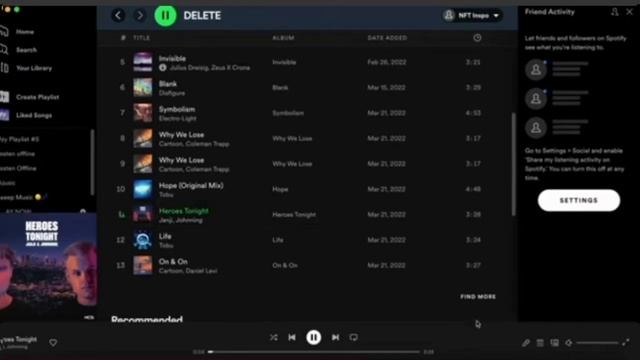
Task: Click the DELETE playlist title
Action: click(202, 16)
